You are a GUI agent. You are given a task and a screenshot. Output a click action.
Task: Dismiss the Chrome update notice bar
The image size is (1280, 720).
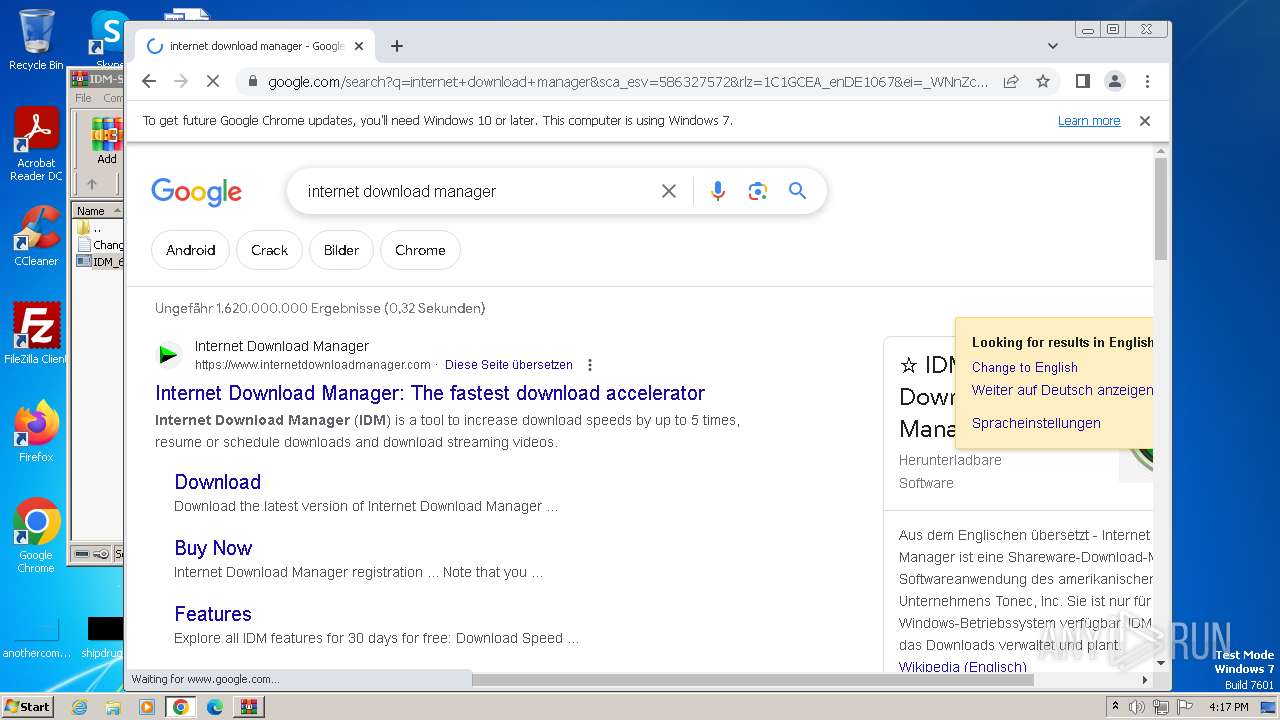[1145, 121]
